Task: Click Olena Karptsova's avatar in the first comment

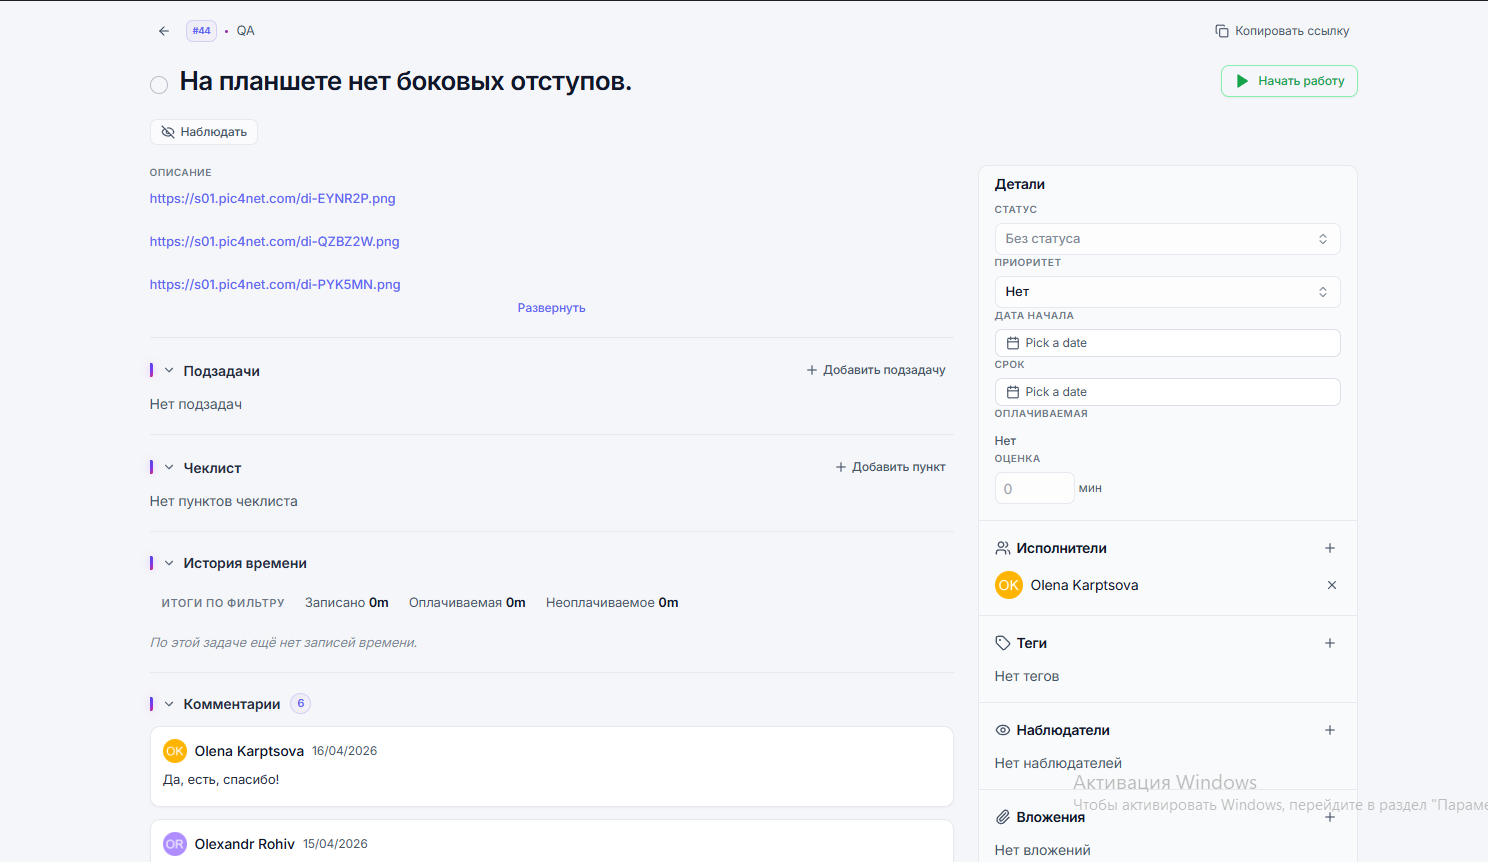Action: coord(175,751)
